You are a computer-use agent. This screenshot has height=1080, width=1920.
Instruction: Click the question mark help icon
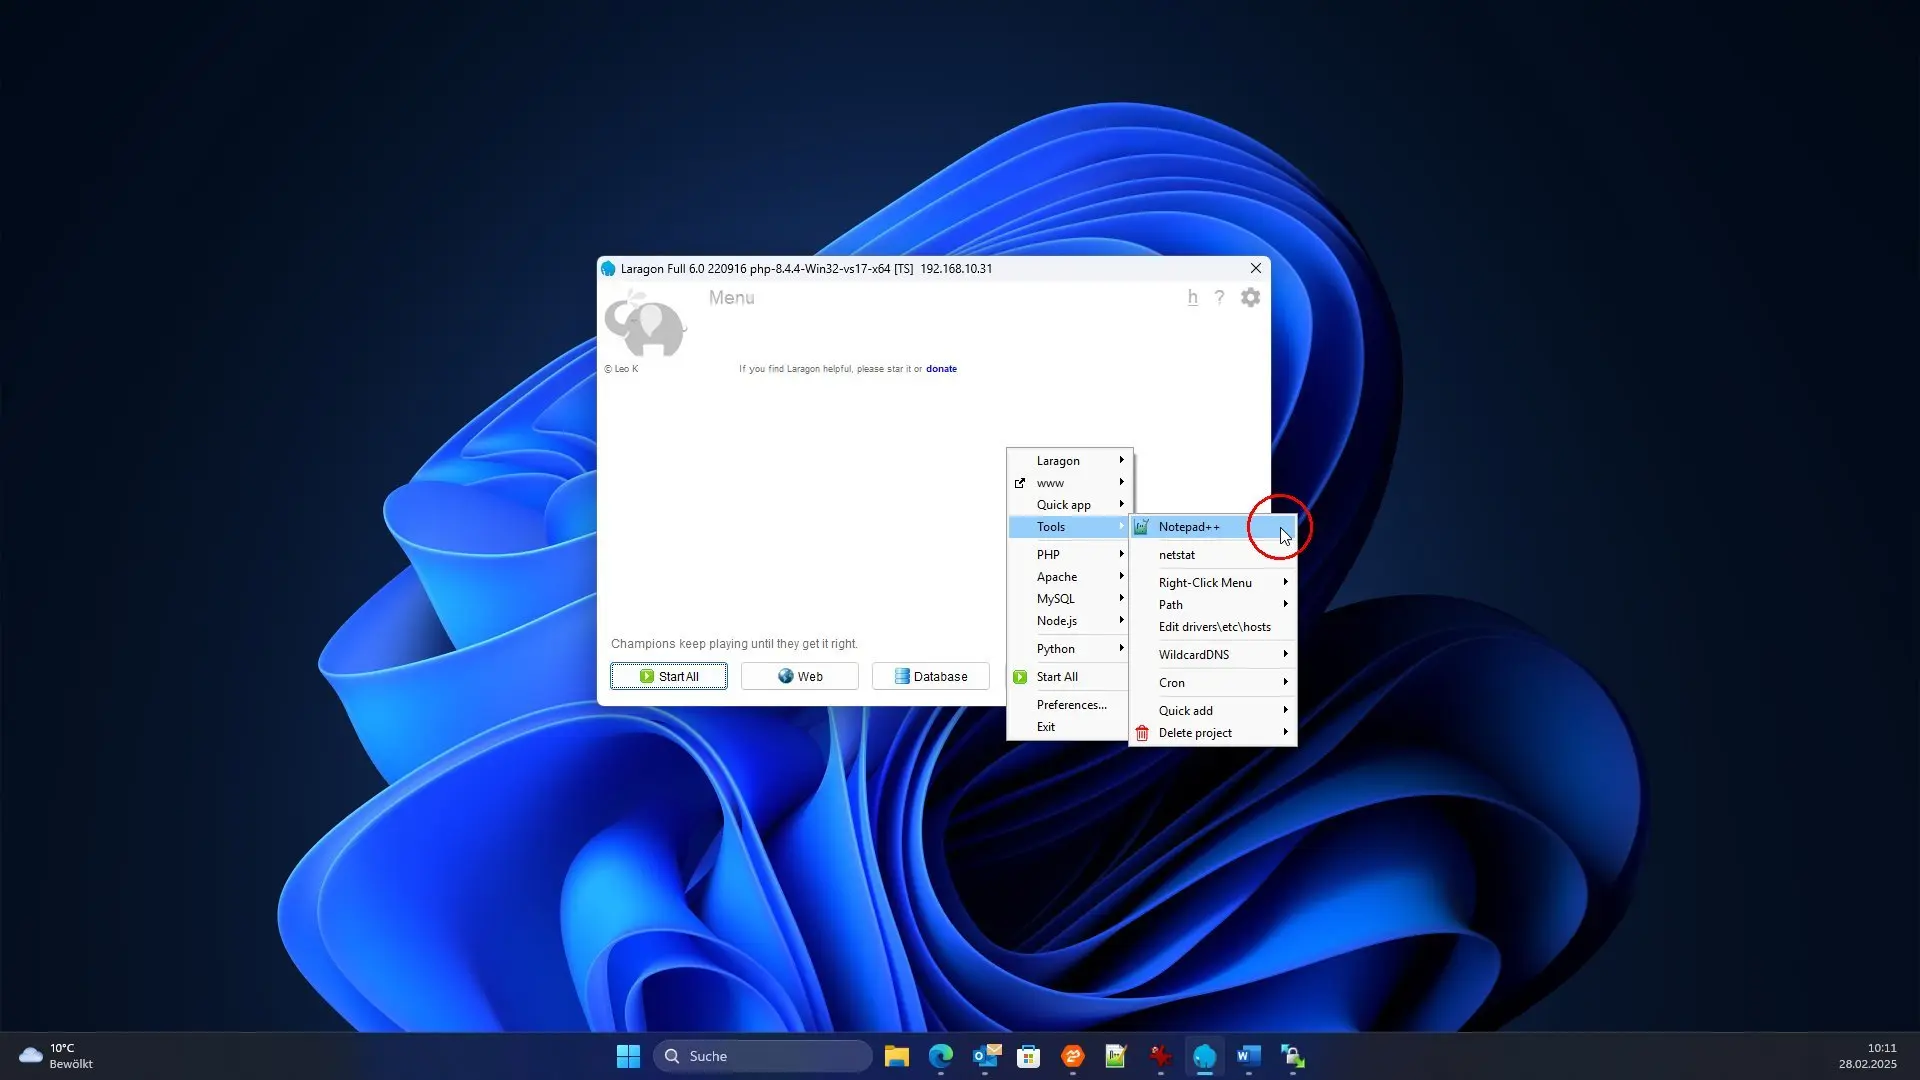(1219, 298)
